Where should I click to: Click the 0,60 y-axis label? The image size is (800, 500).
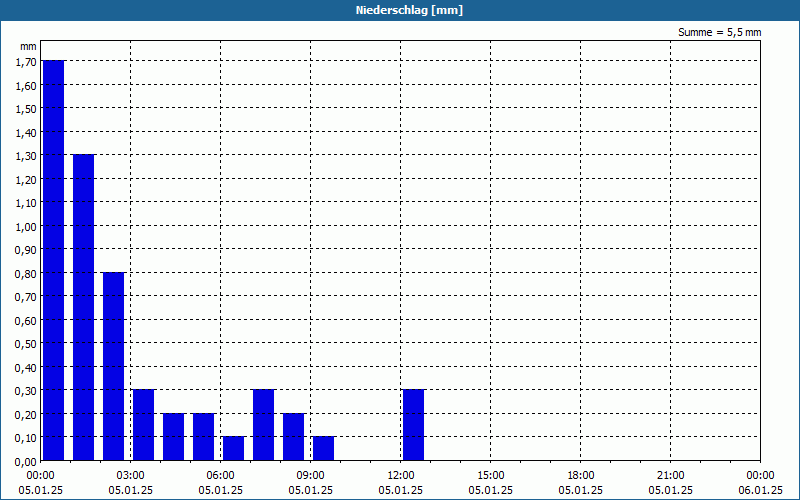coord(27,320)
